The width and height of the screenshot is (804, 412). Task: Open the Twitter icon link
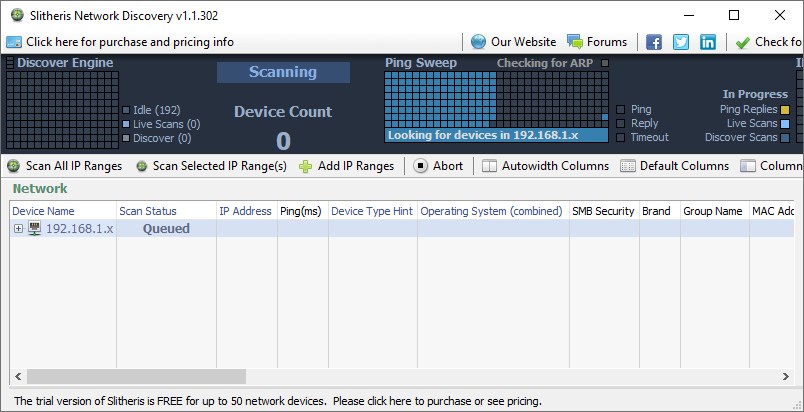click(x=681, y=42)
